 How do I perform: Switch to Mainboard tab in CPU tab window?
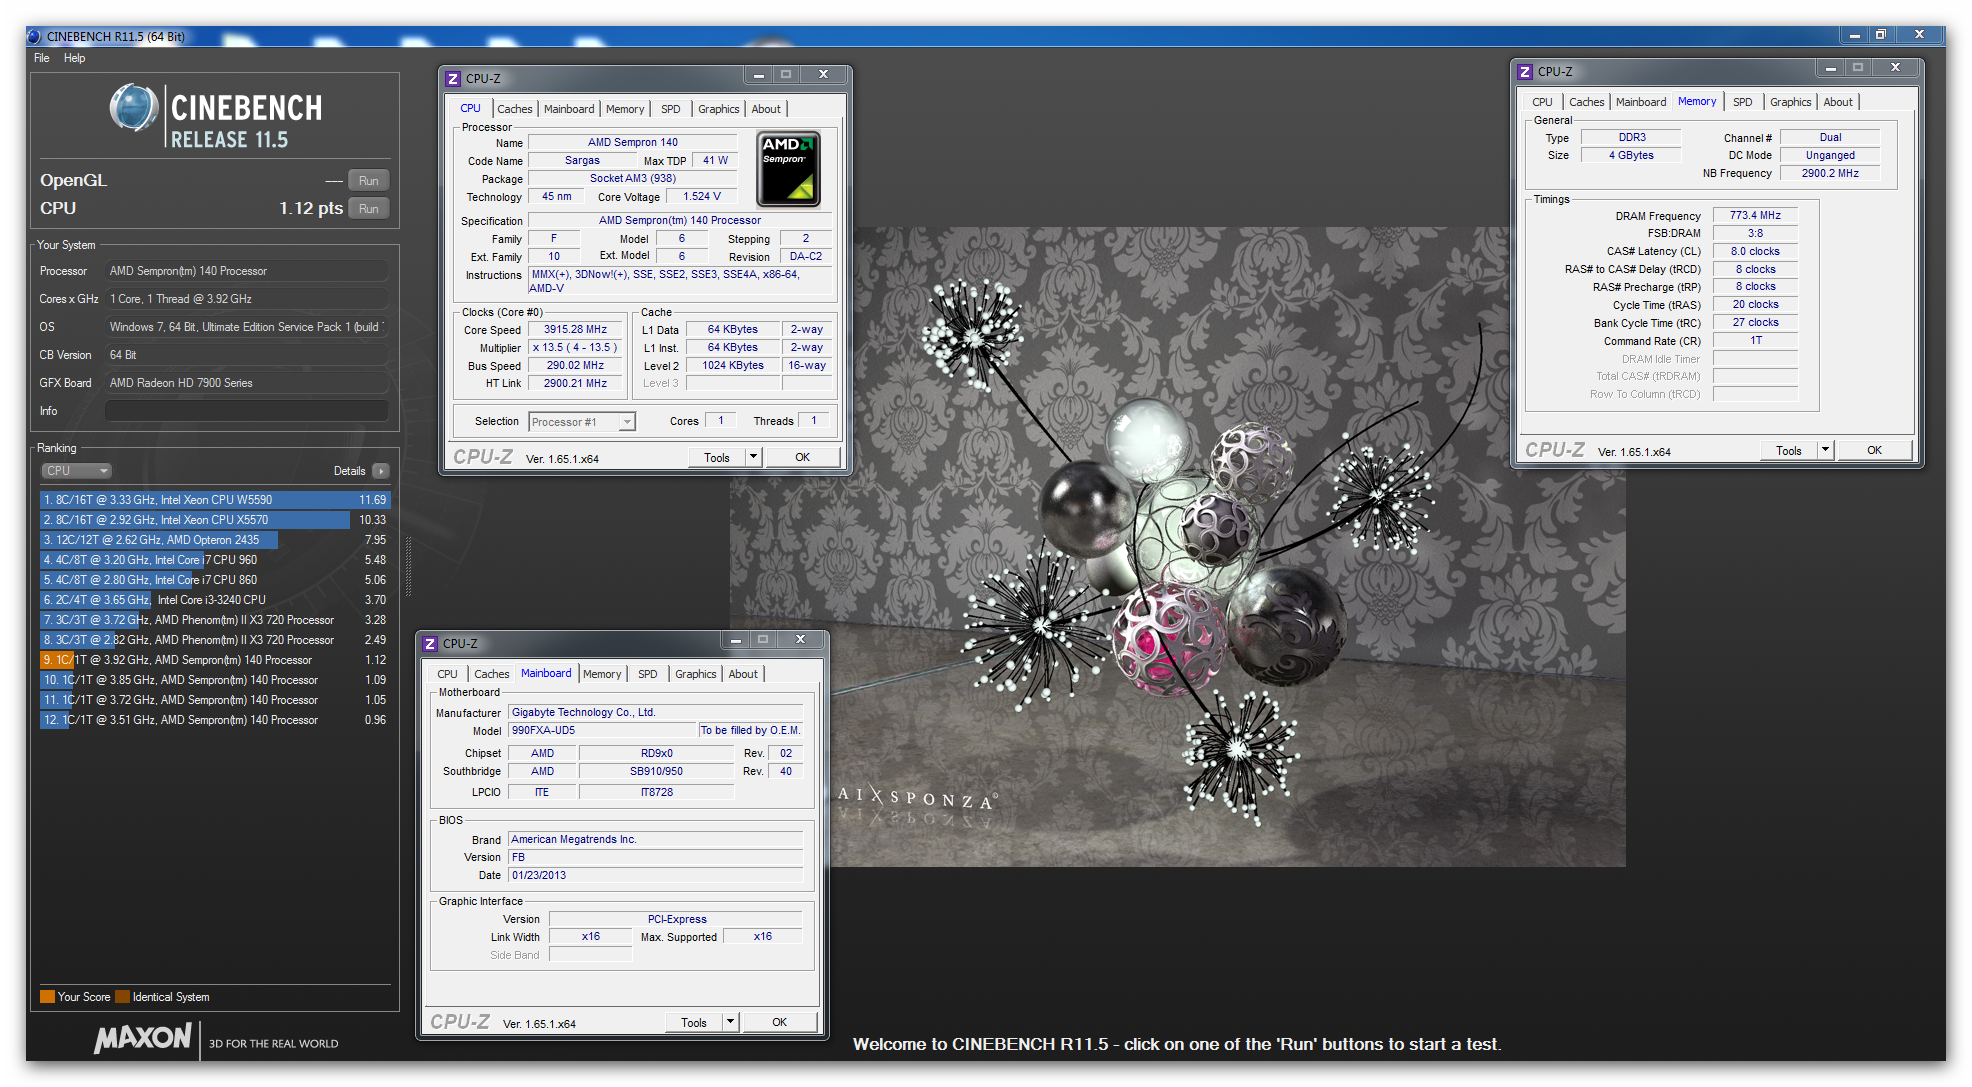569,109
